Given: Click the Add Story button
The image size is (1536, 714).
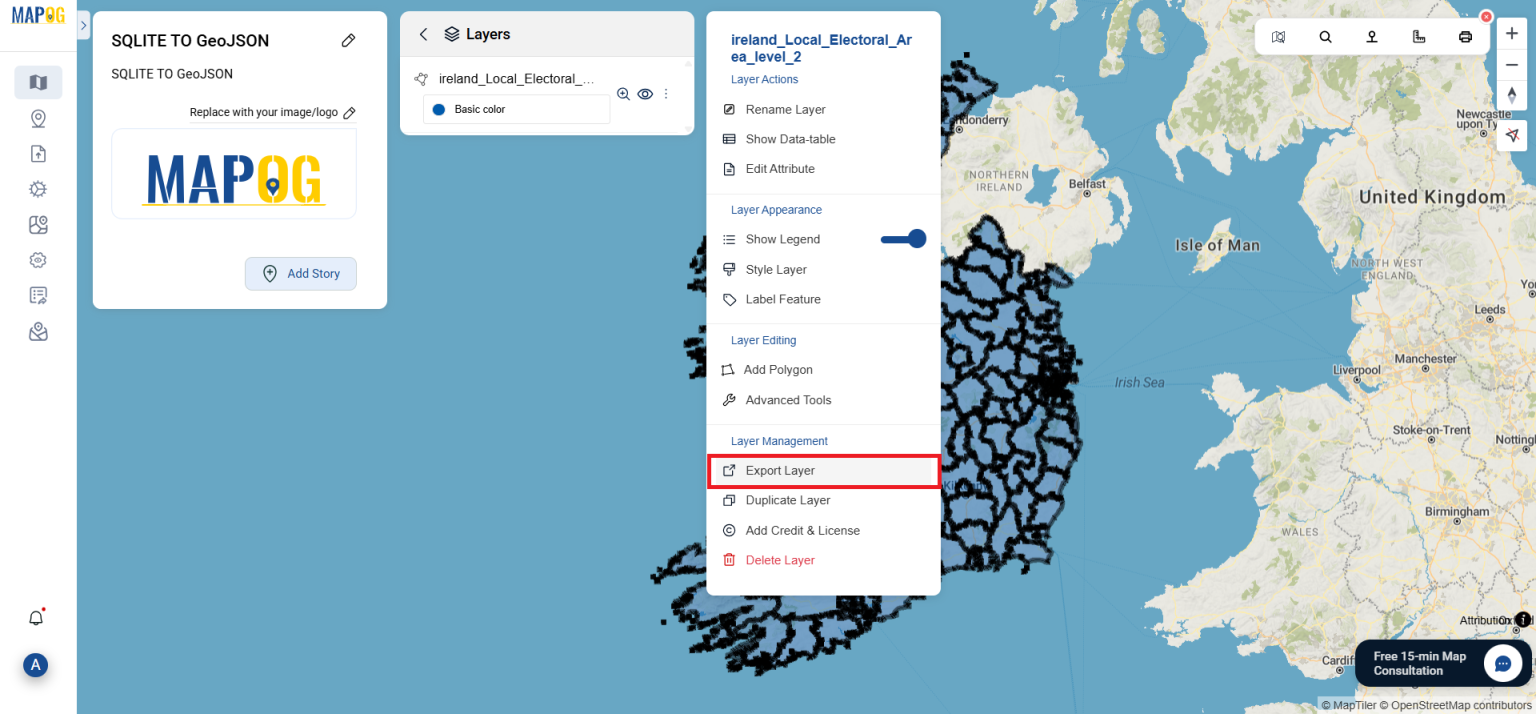Looking at the screenshot, I should 300,273.
